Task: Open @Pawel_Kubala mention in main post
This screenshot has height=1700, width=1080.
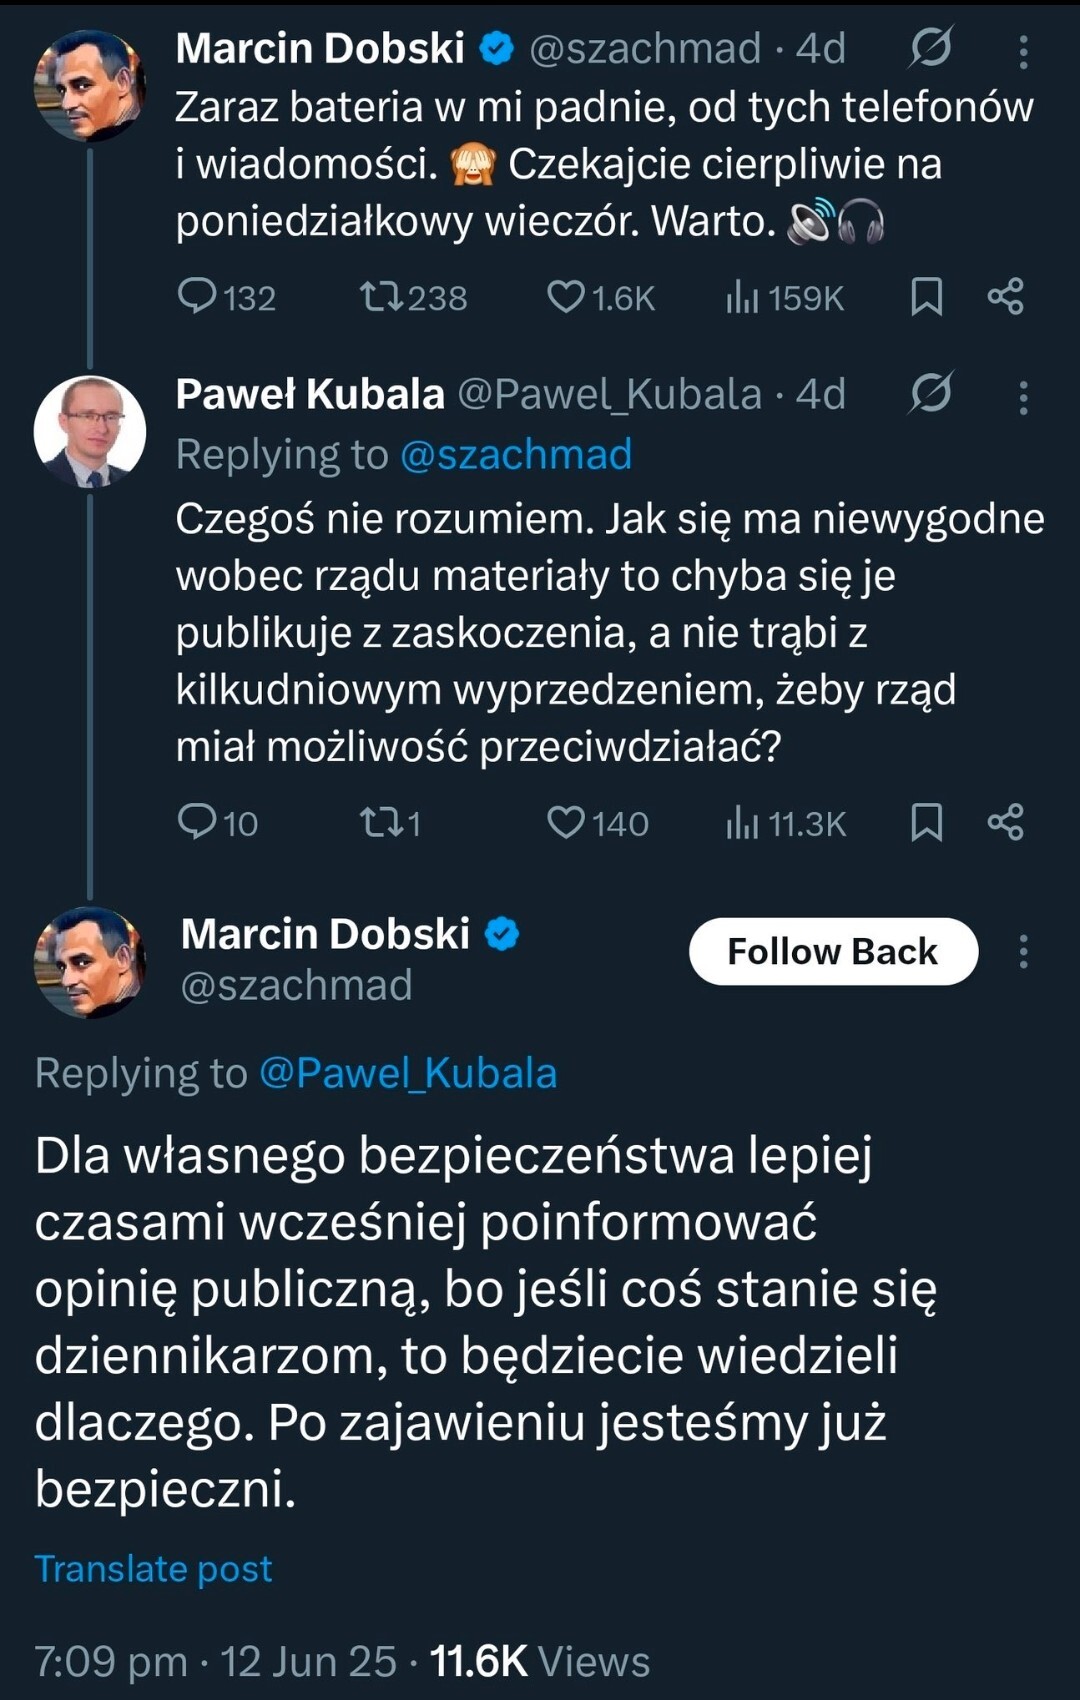Action: [x=408, y=1073]
